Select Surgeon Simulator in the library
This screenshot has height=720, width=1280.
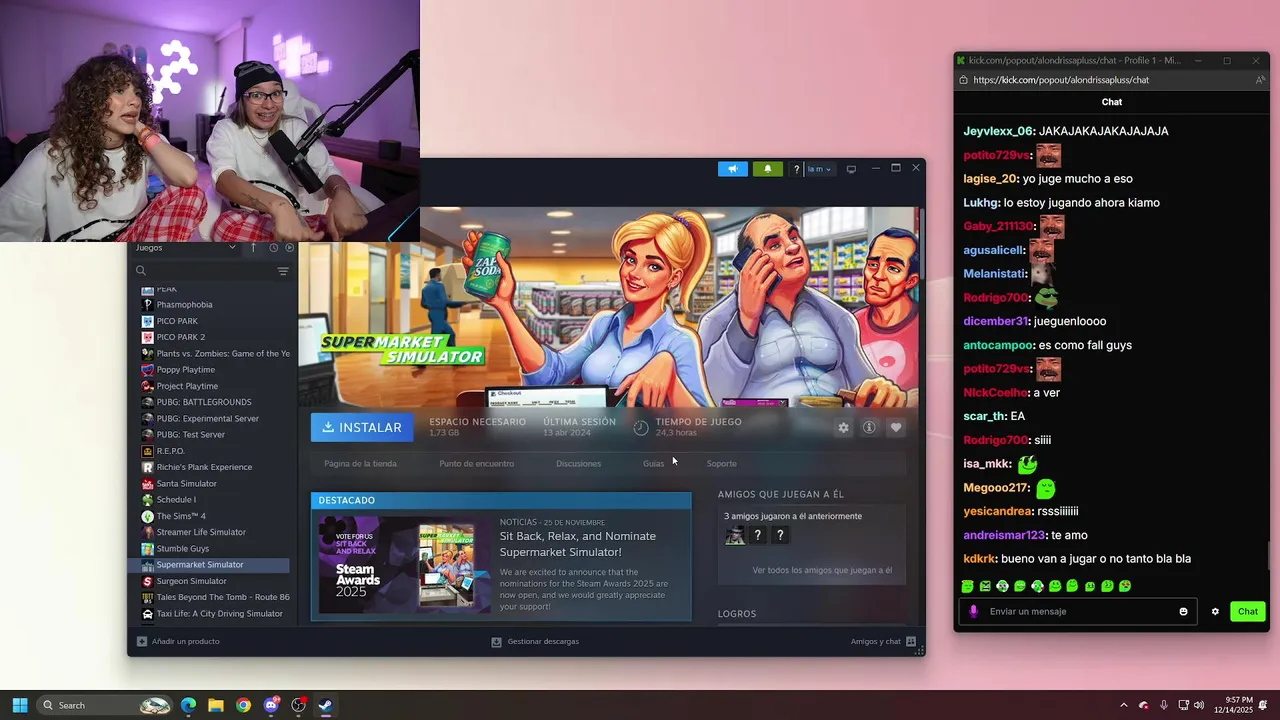point(191,581)
